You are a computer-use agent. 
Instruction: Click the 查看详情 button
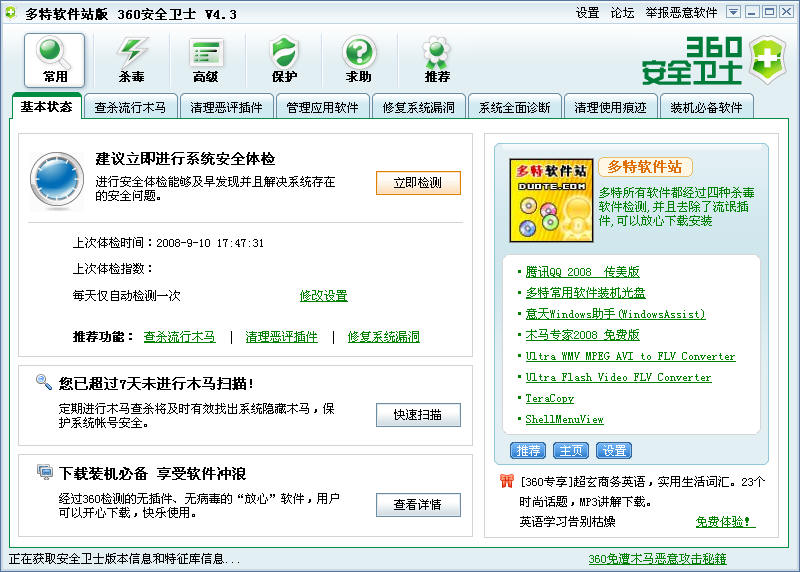click(x=418, y=505)
